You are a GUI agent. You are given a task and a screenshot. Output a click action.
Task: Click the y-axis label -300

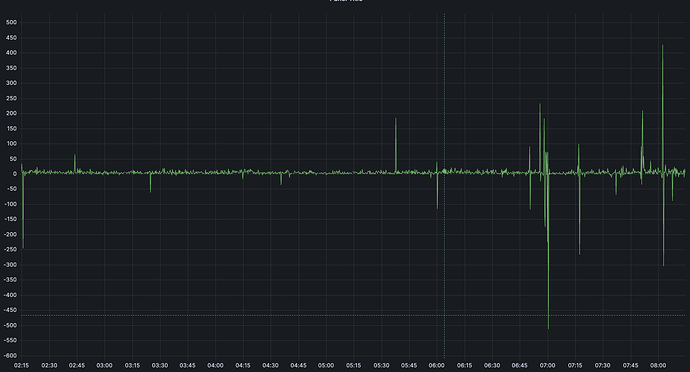point(11,265)
